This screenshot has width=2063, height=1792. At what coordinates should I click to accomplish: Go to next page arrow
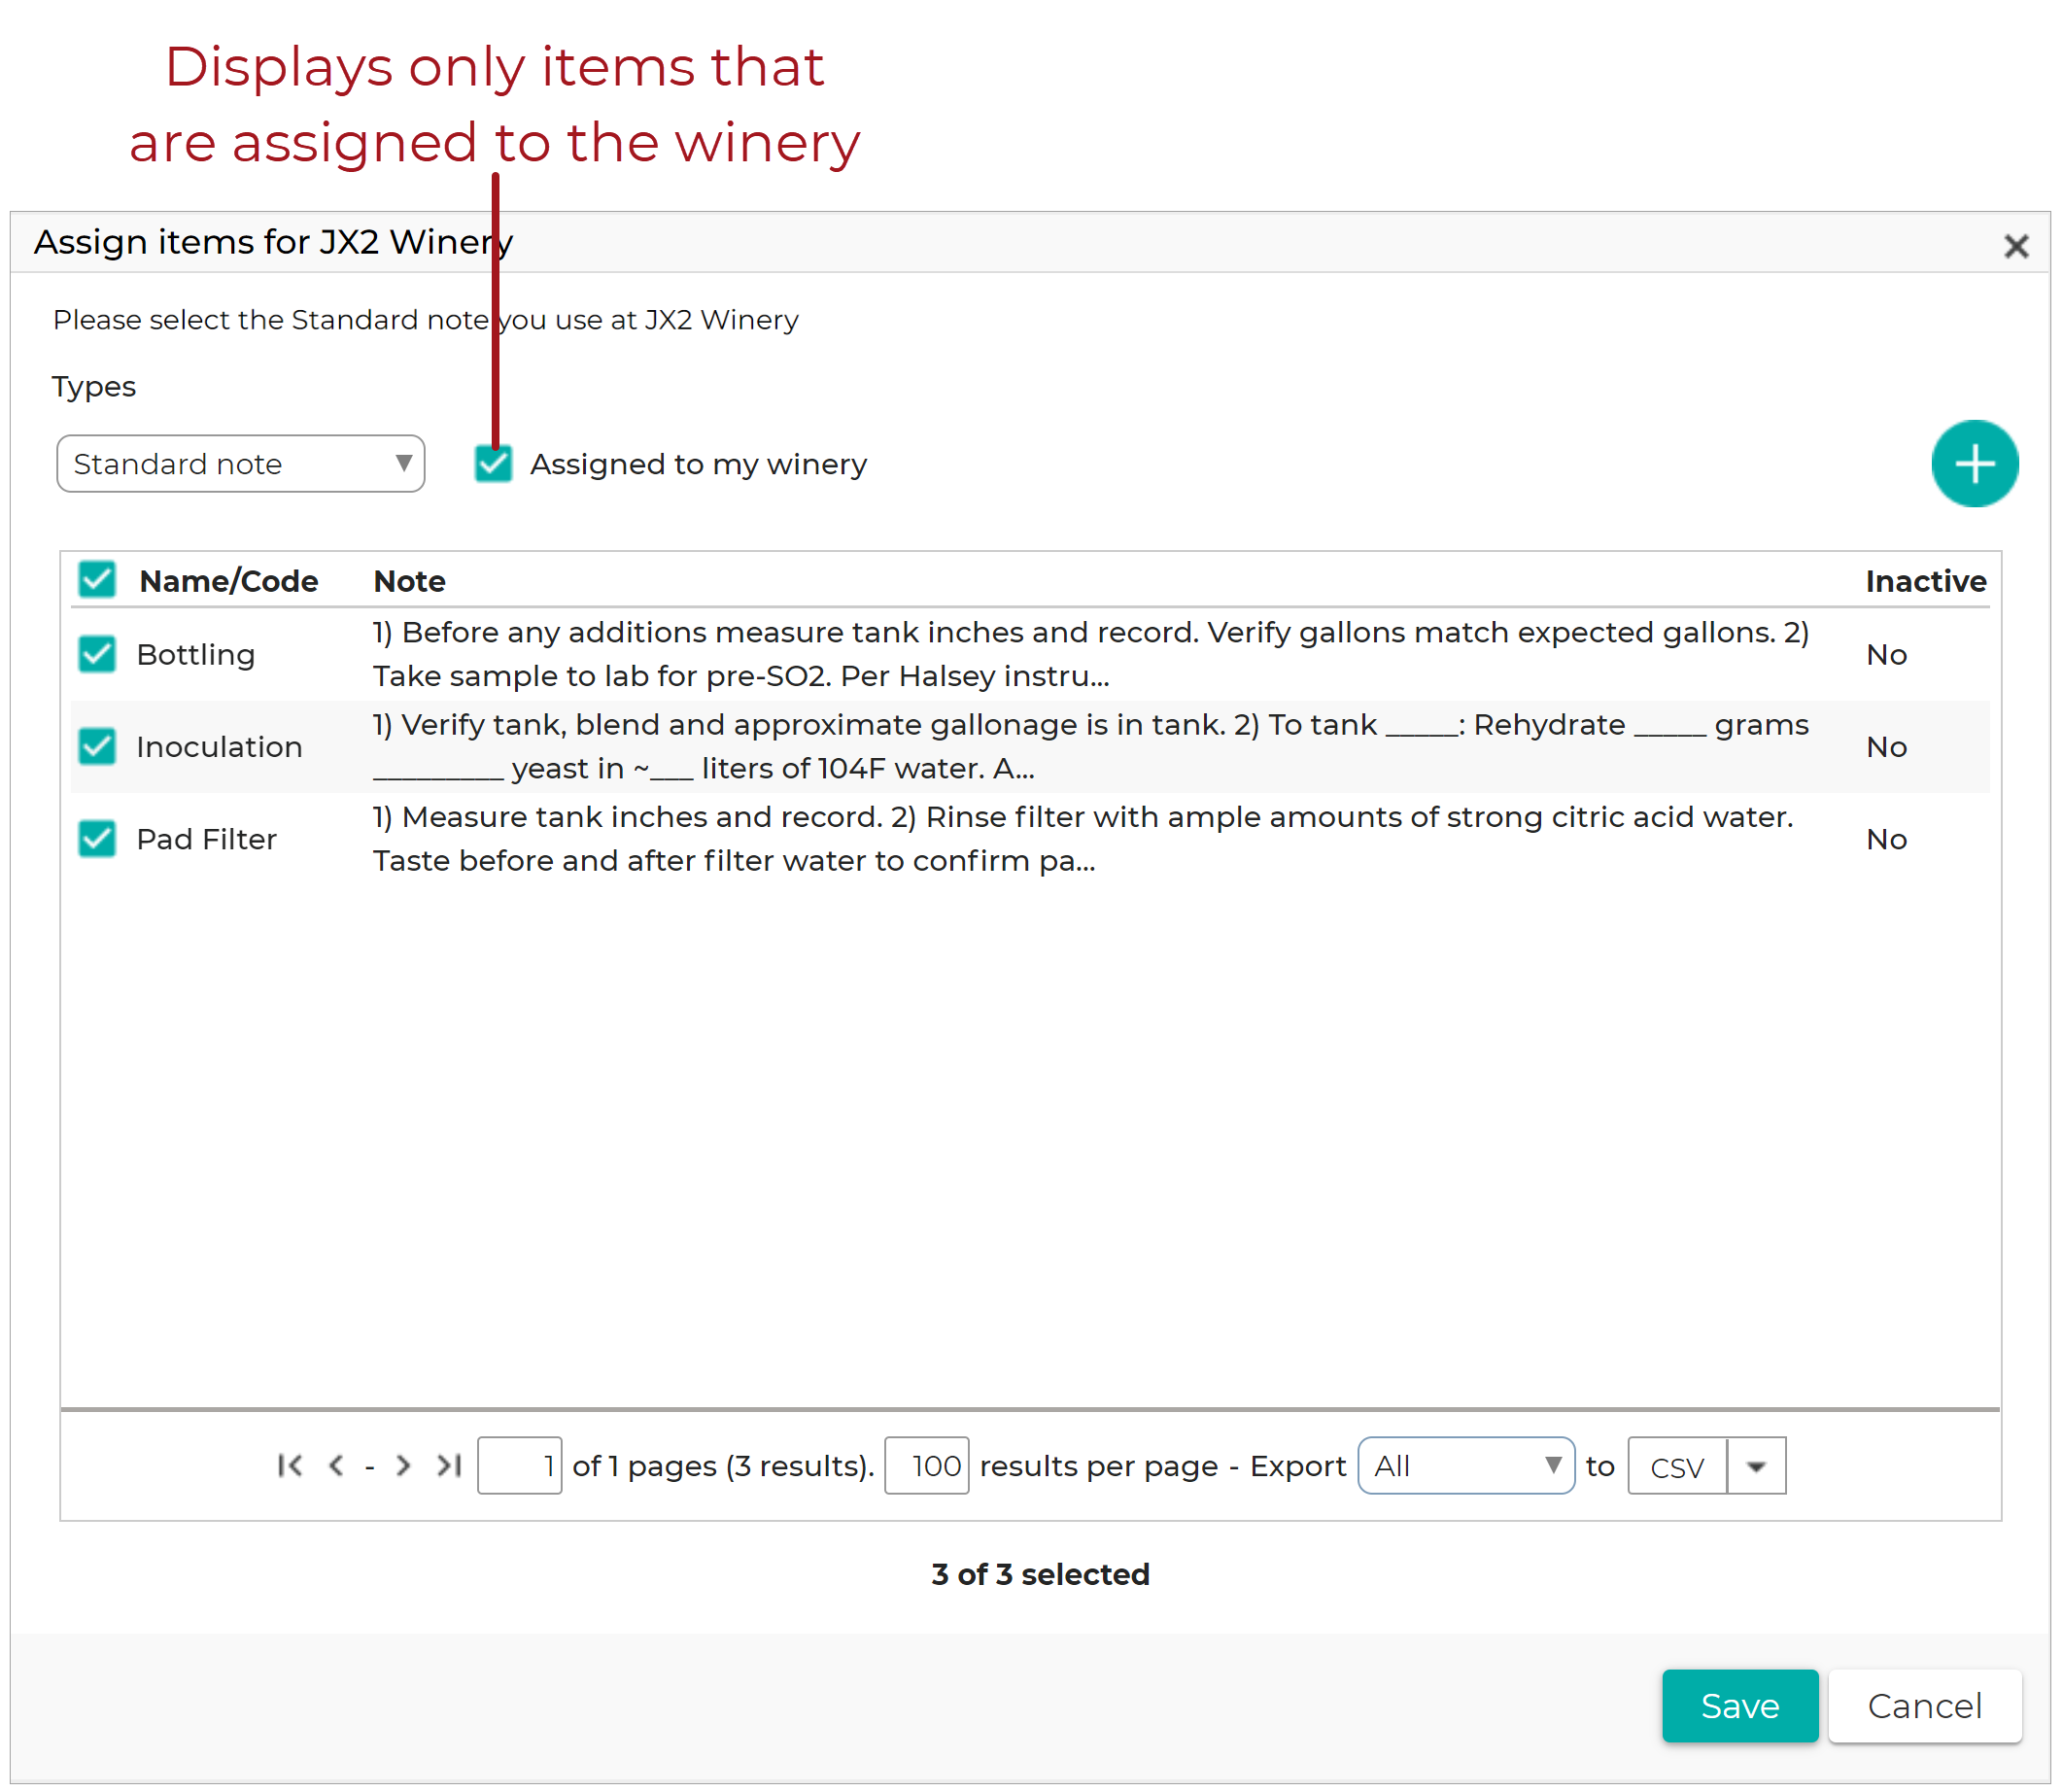[x=403, y=1465]
